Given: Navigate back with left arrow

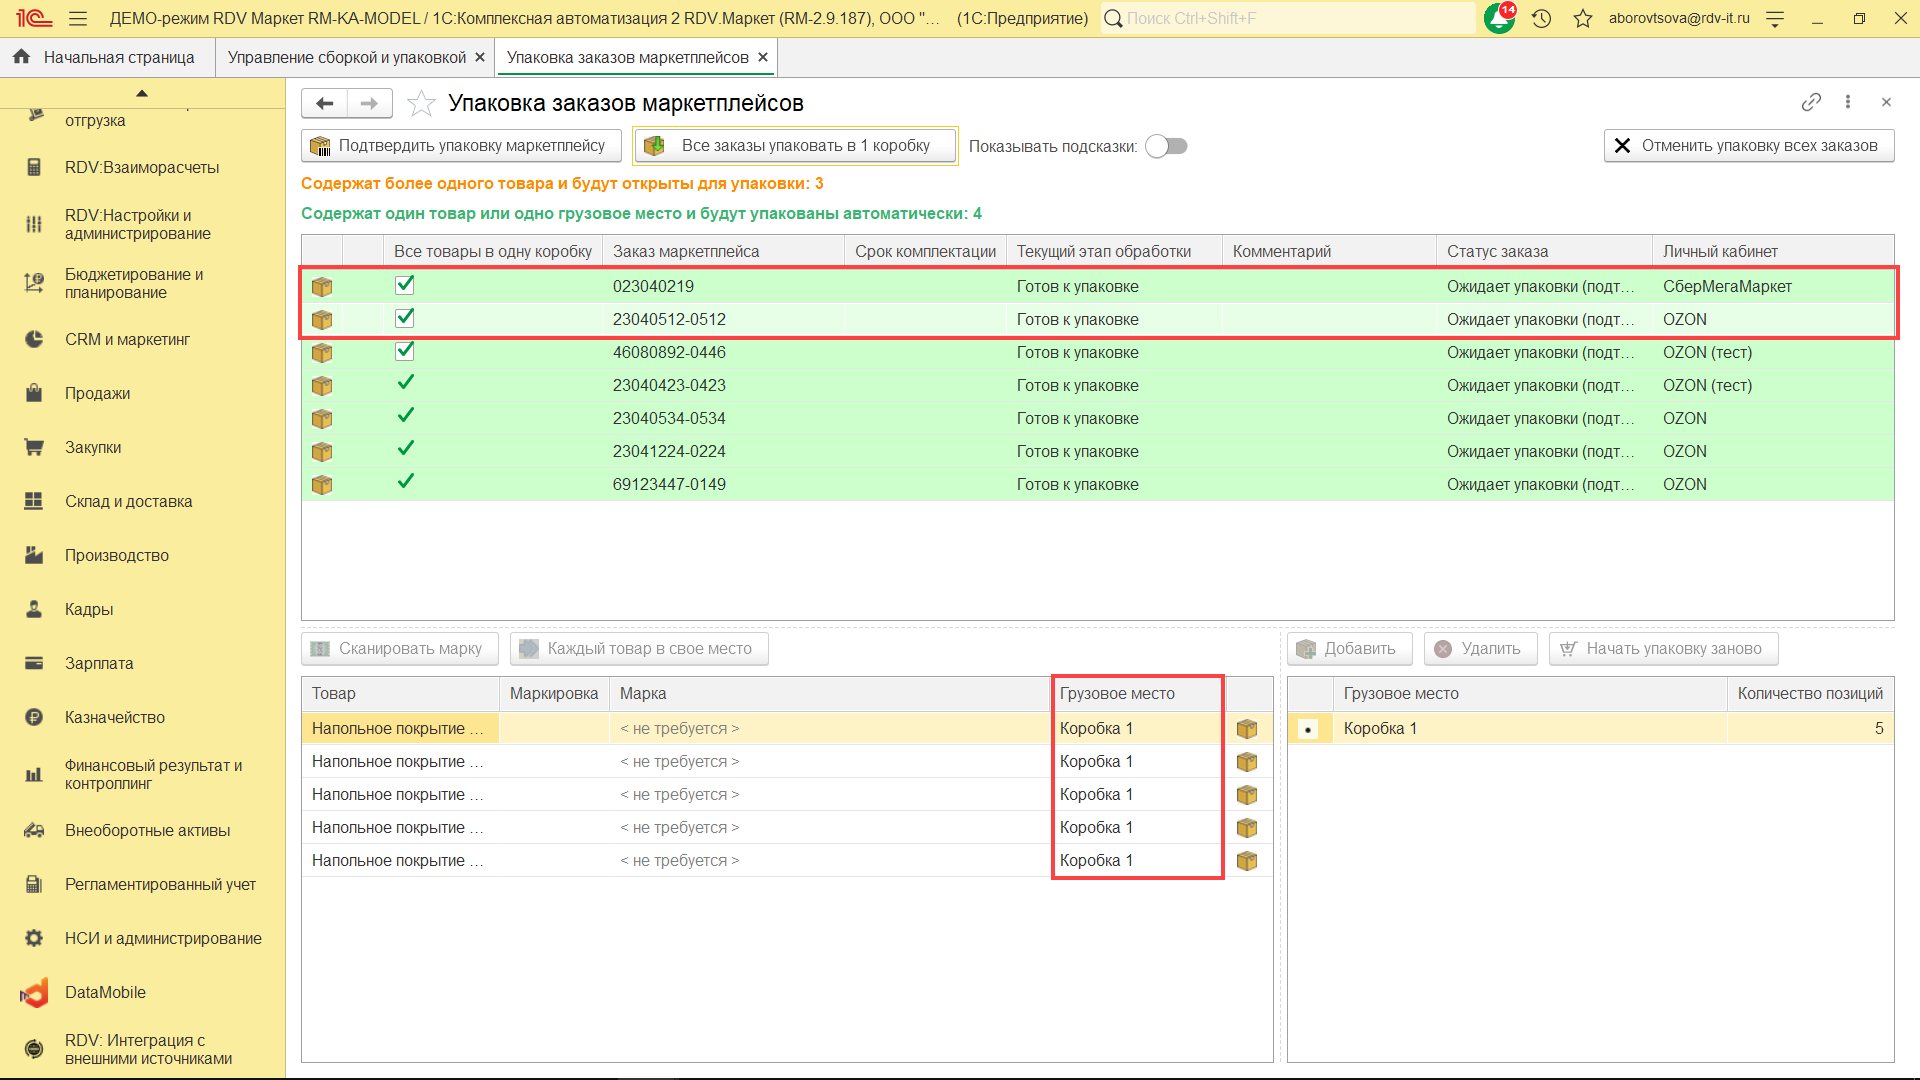Looking at the screenshot, I should point(324,103).
